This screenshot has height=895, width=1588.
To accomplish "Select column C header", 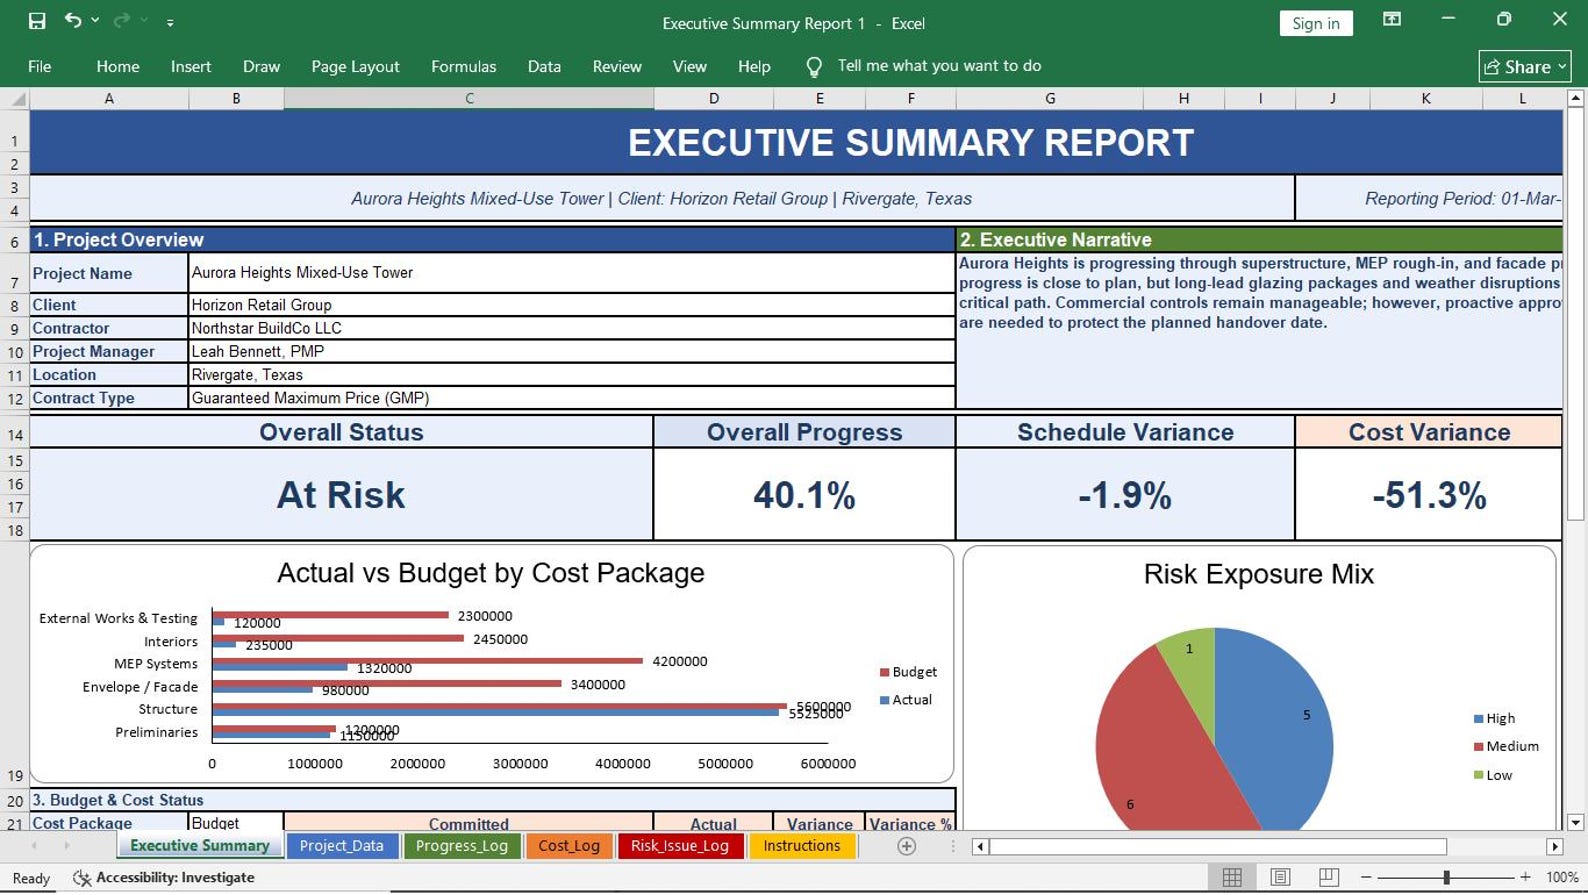I will coord(469,99).
